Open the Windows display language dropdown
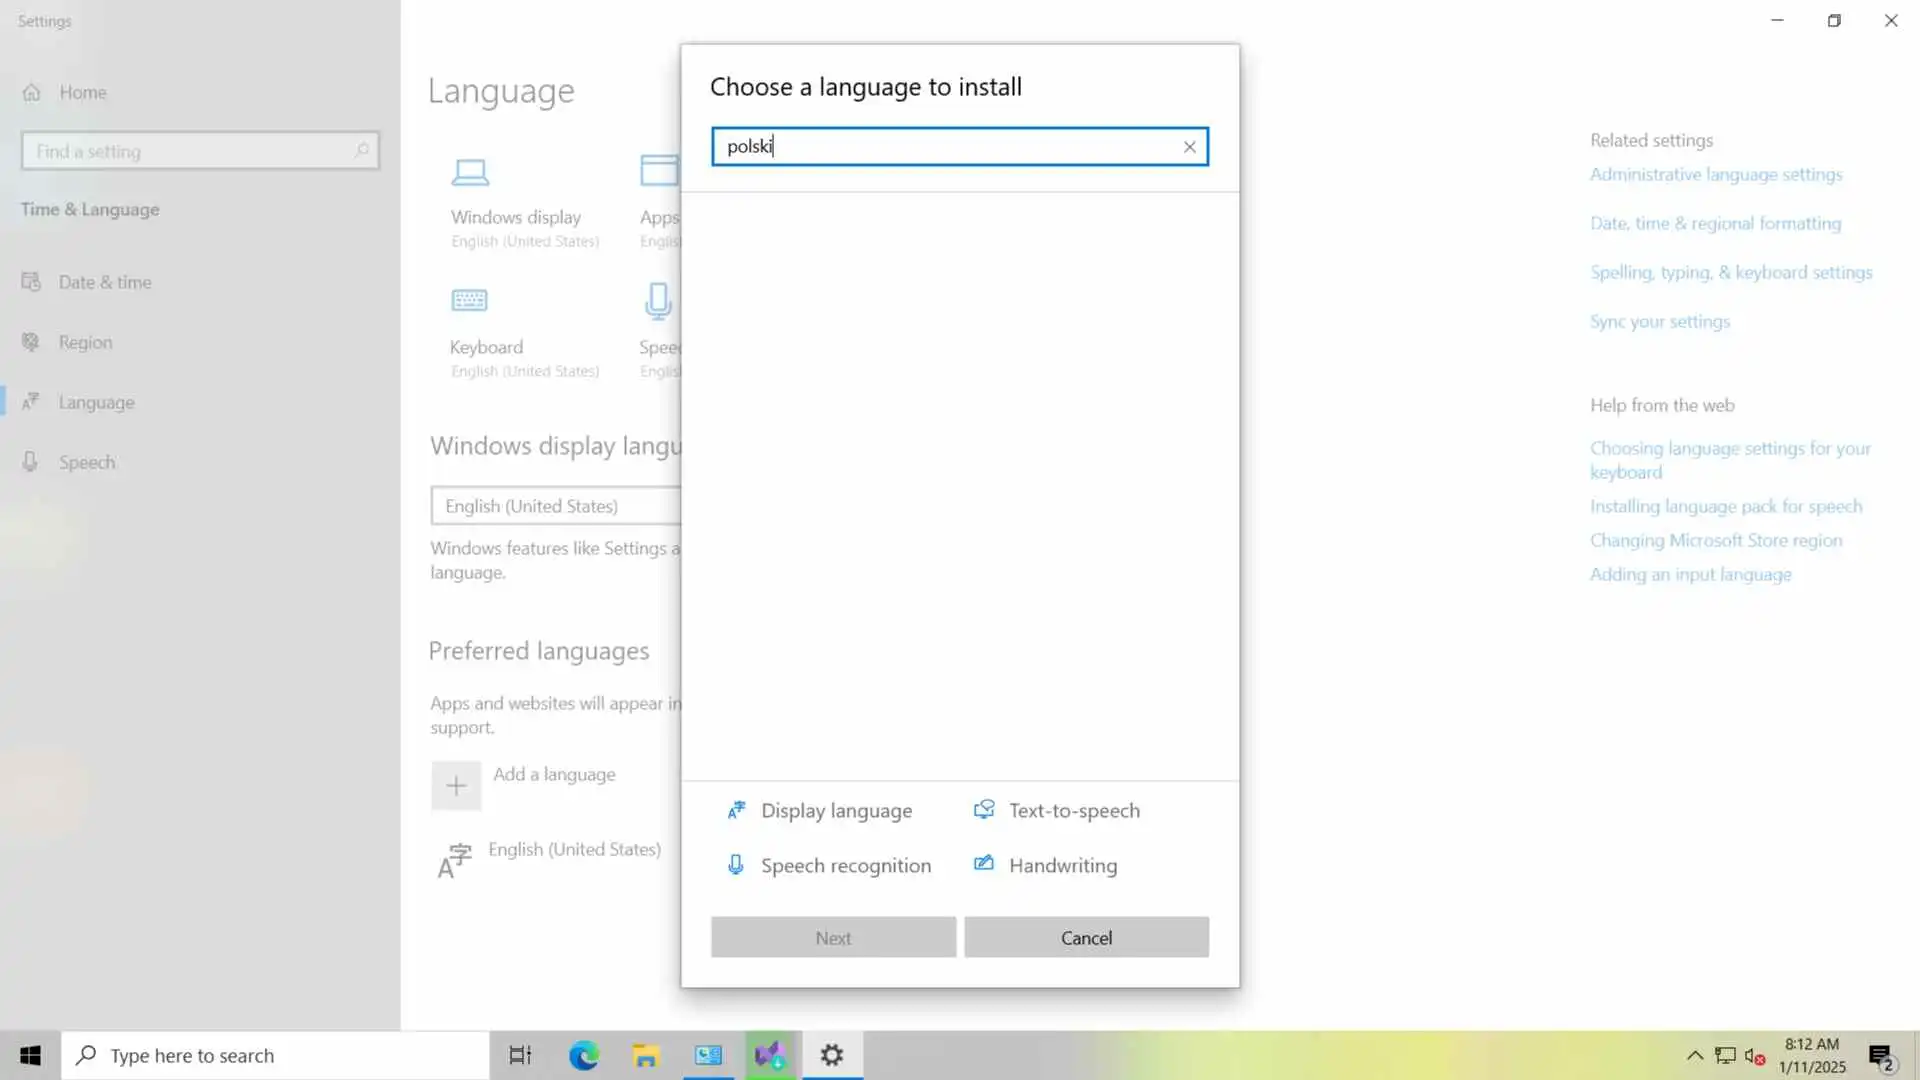Viewport: 1920px width, 1080px height. pyautogui.click(x=556, y=506)
